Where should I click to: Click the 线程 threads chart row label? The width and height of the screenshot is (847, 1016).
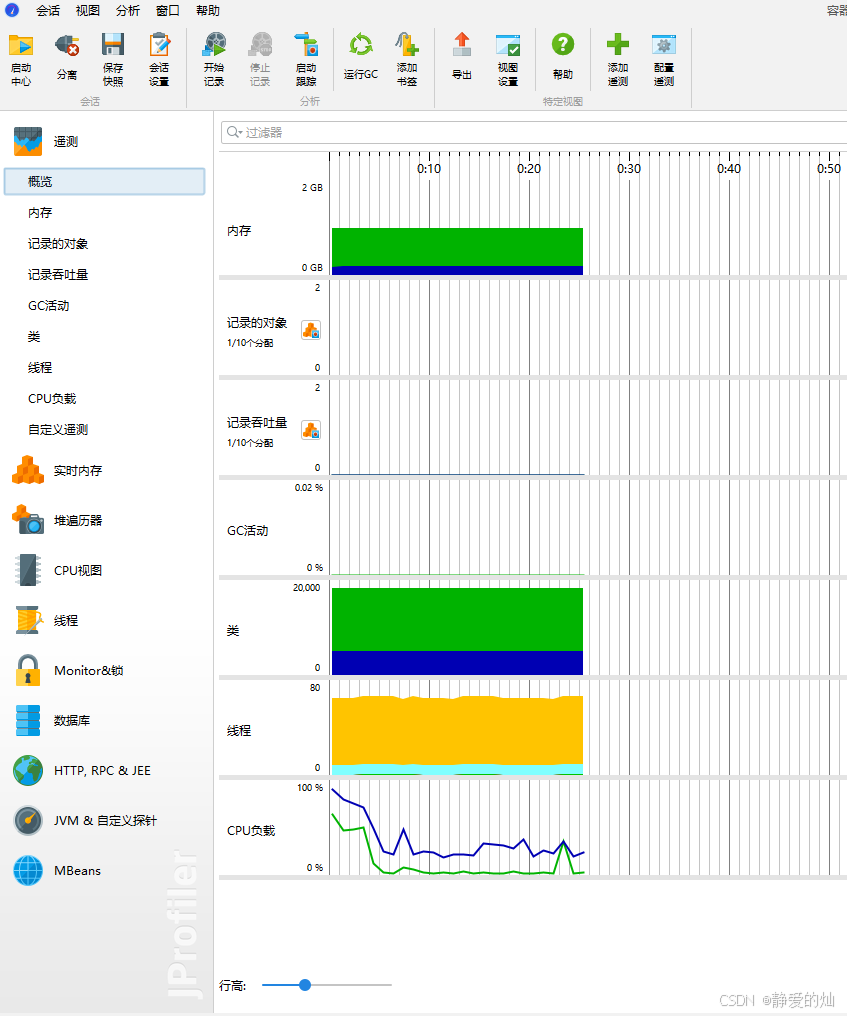point(238,730)
